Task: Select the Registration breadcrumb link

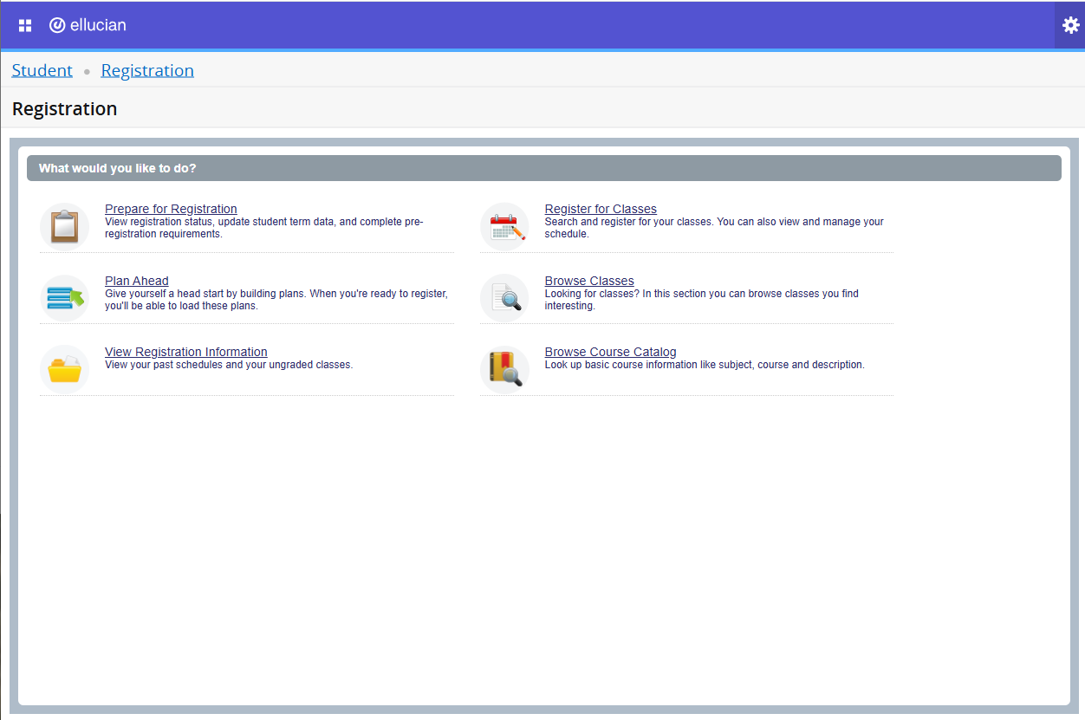Action: point(147,70)
